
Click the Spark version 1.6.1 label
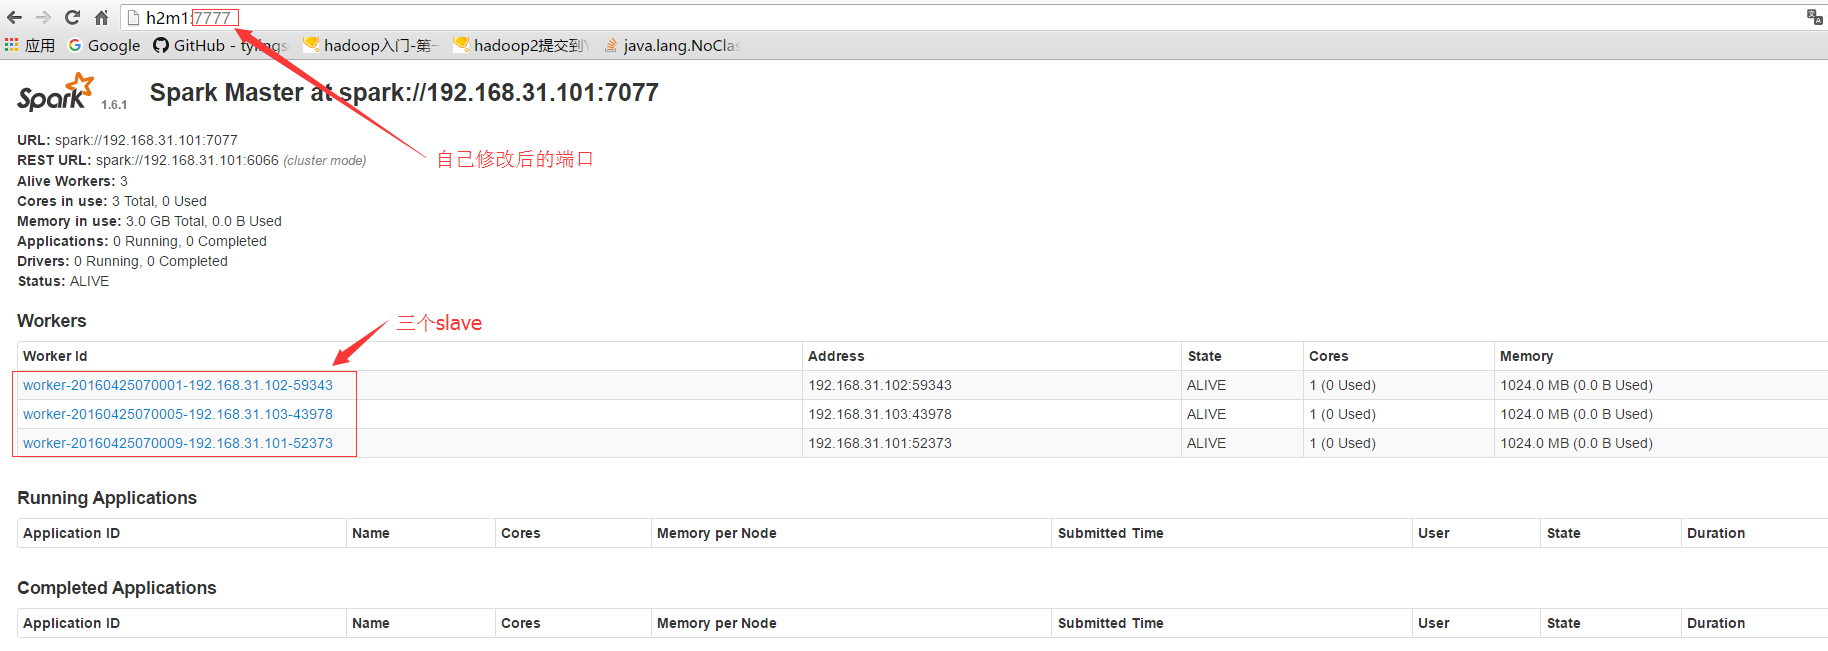(114, 105)
